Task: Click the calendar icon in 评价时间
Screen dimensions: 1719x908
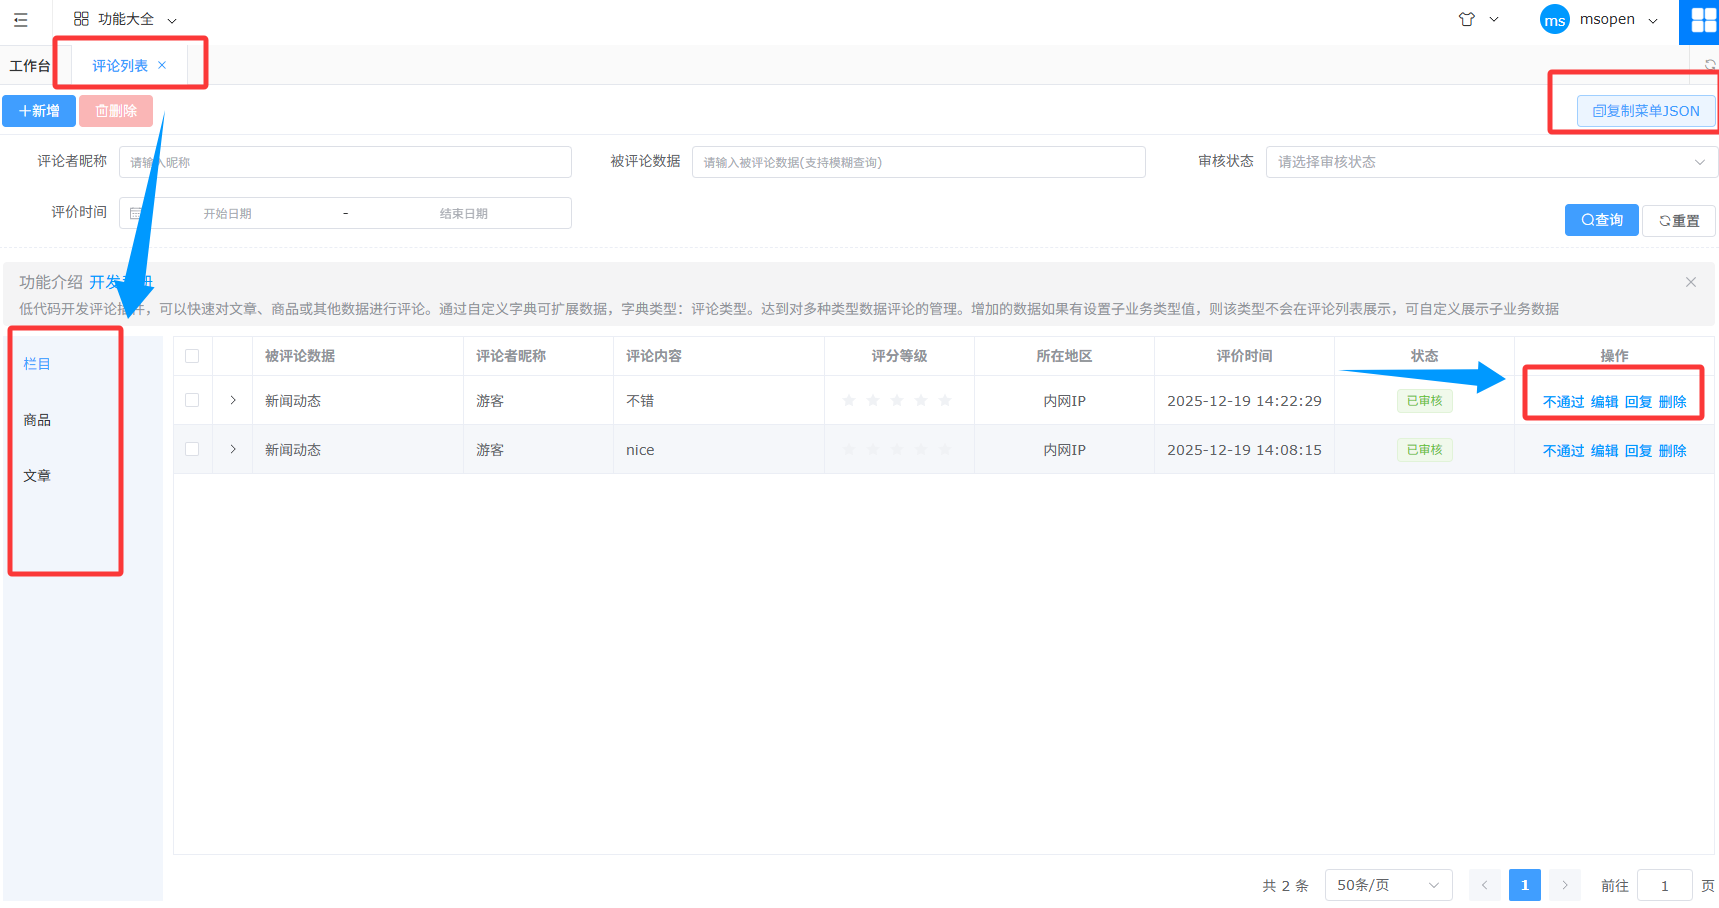Action: point(136,213)
